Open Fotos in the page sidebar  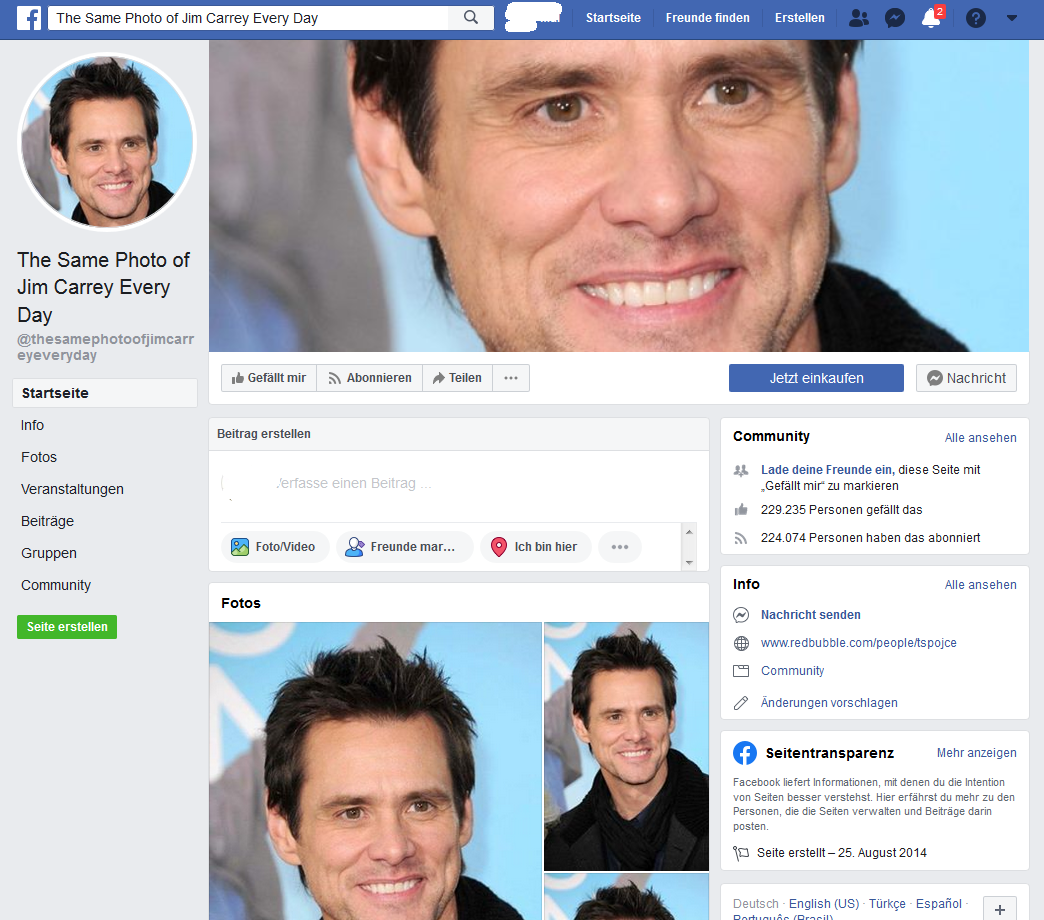[x=39, y=457]
